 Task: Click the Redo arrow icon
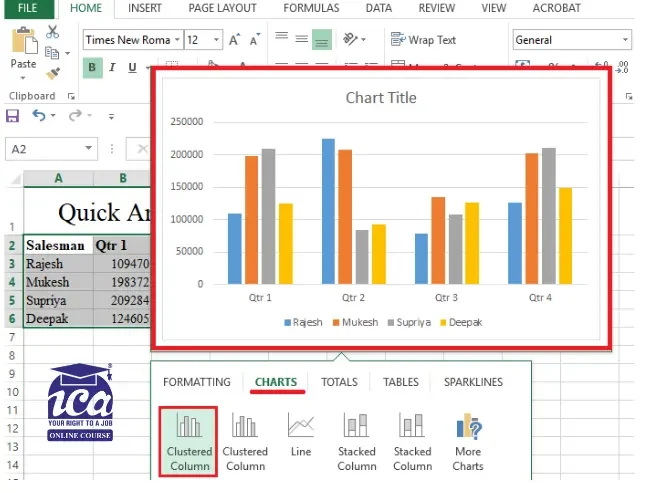75,115
